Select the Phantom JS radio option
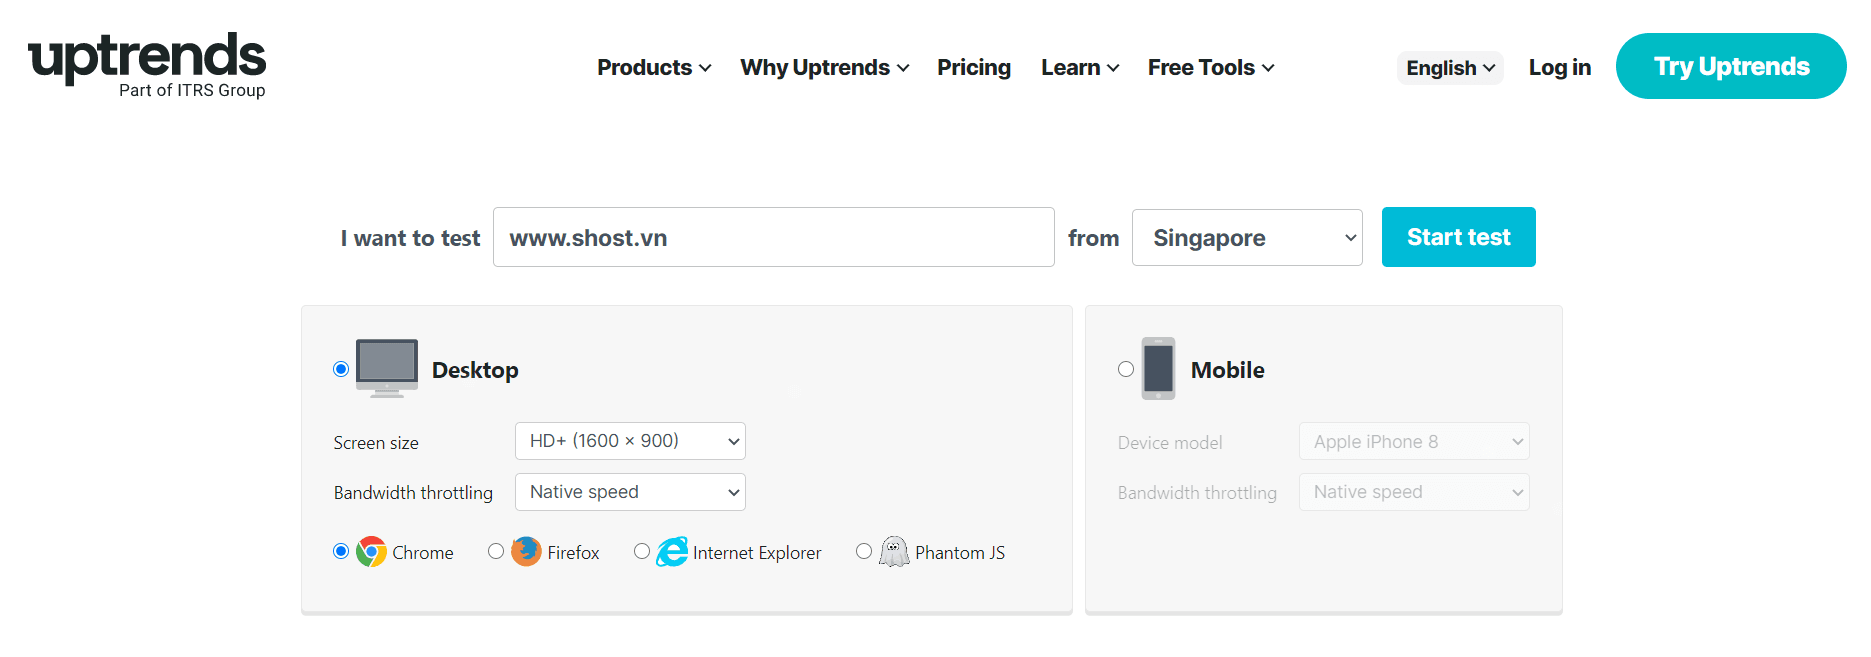 (x=864, y=551)
